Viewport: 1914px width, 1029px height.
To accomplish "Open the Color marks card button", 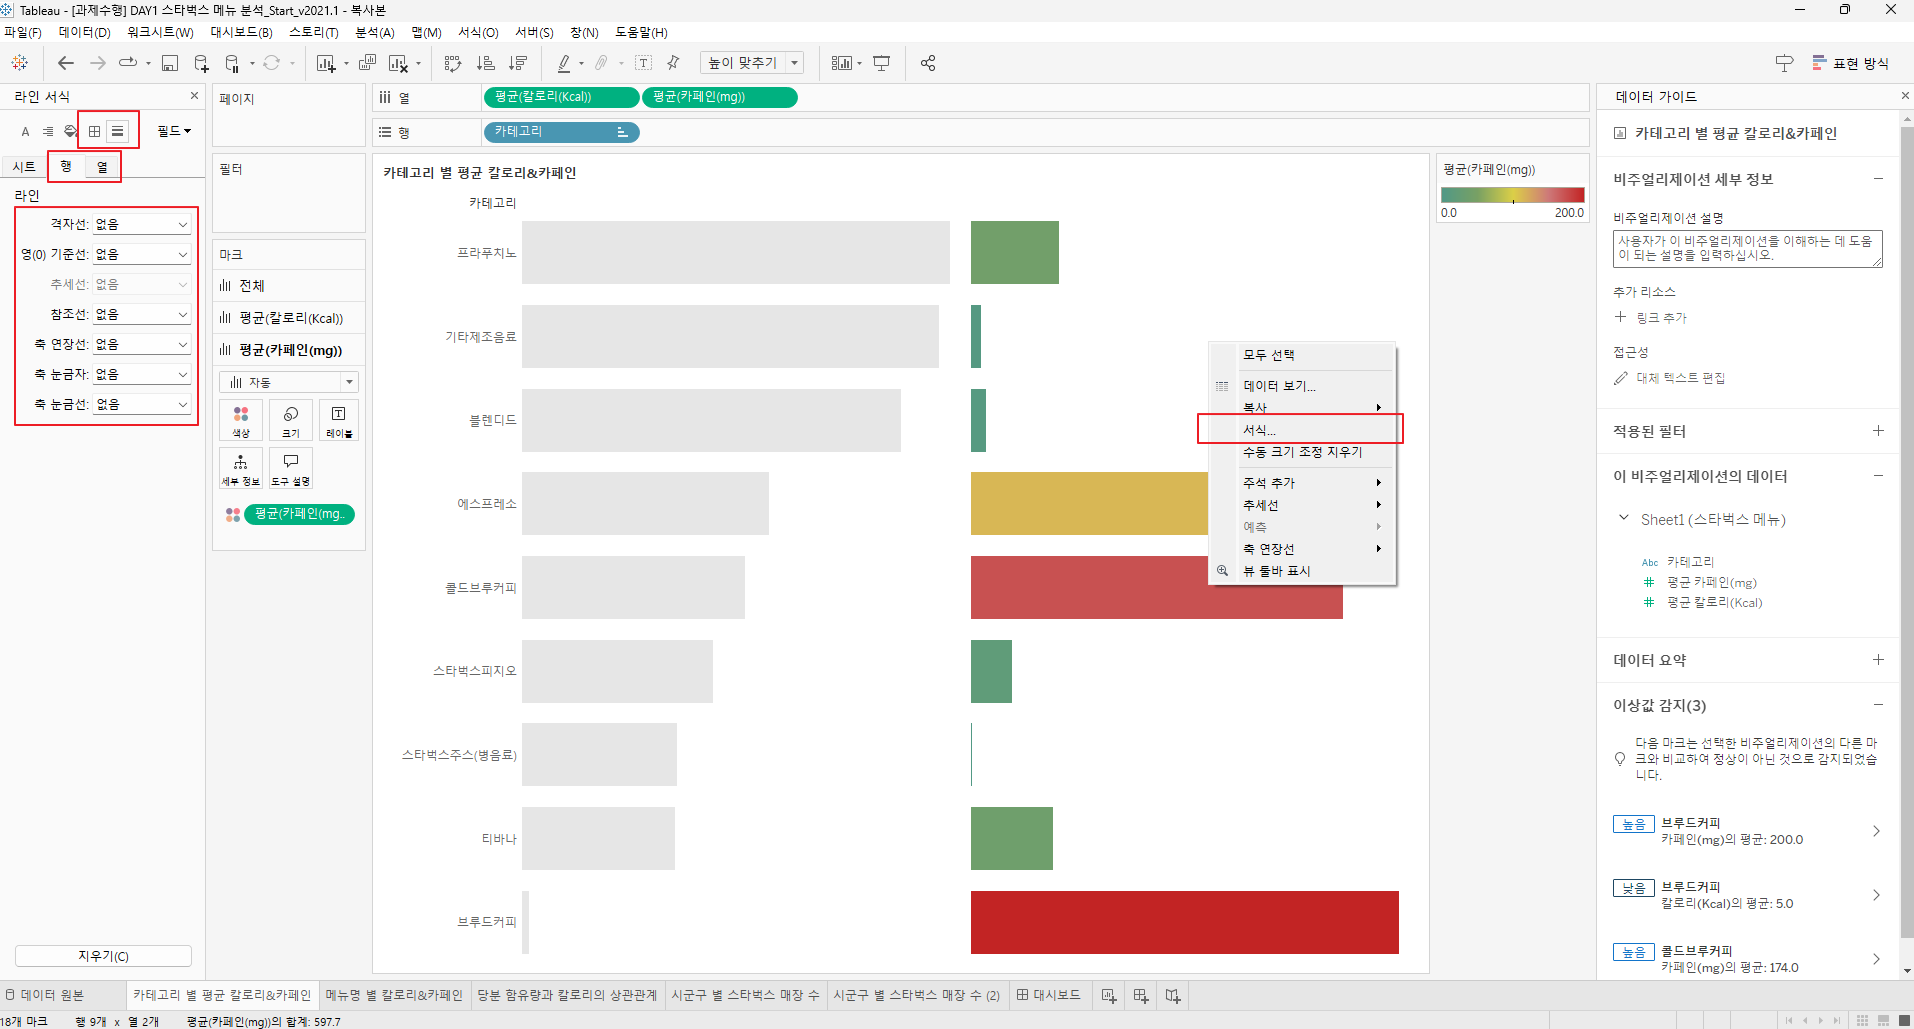I will (241, 421).
